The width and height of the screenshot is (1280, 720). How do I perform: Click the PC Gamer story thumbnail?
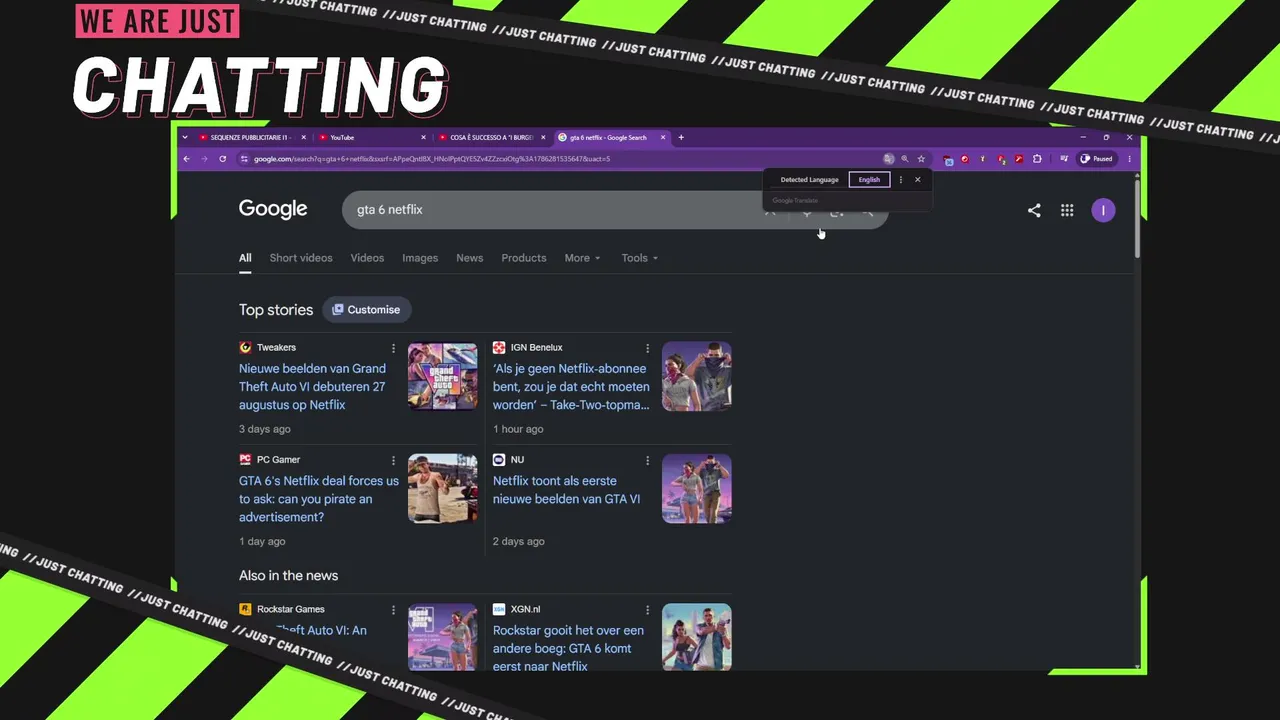click(443, 489)
